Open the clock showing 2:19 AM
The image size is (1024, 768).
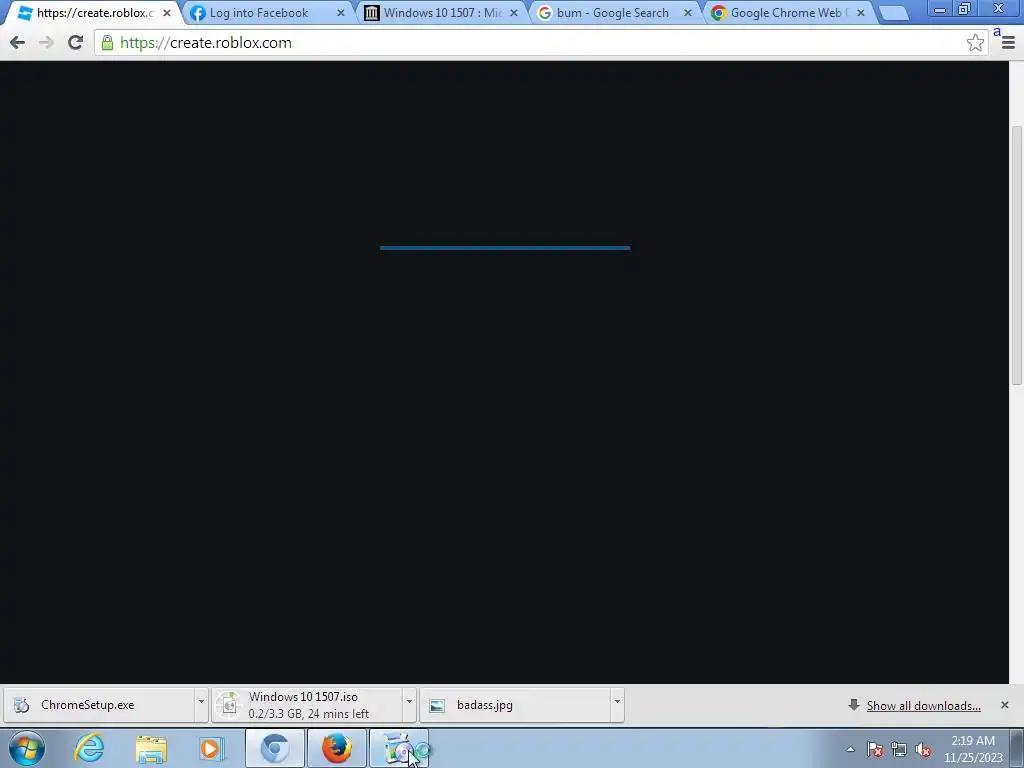coord(972,749)
